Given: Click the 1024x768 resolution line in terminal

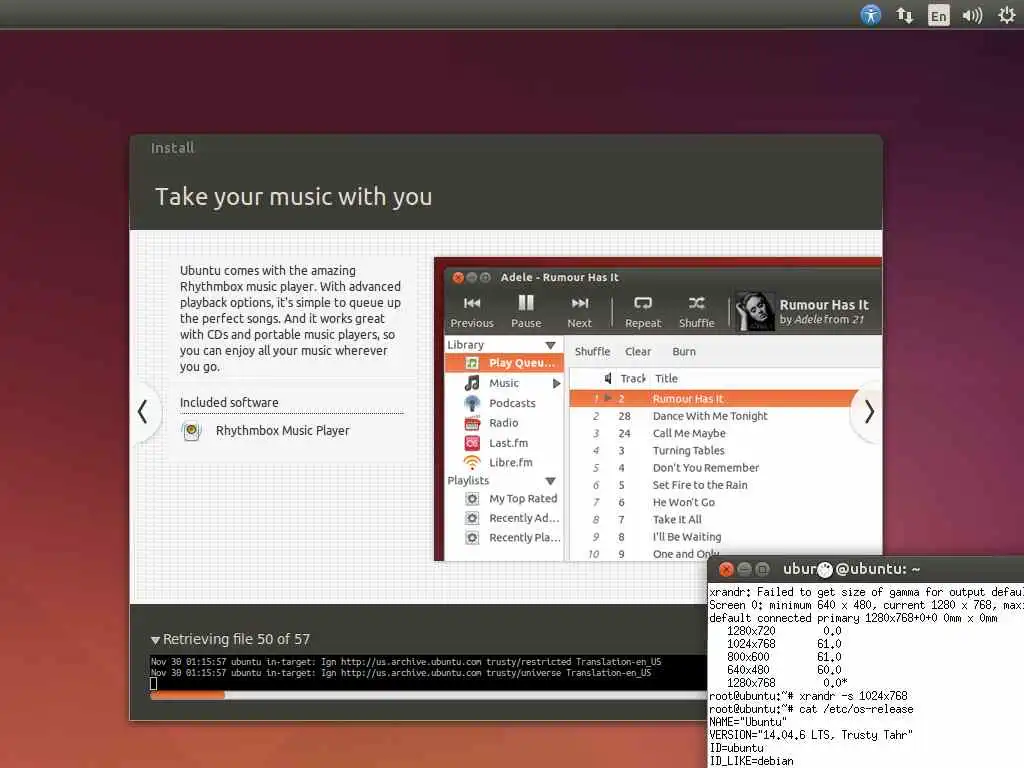Looking at the screenshot, I should click(x=784, y=644).
